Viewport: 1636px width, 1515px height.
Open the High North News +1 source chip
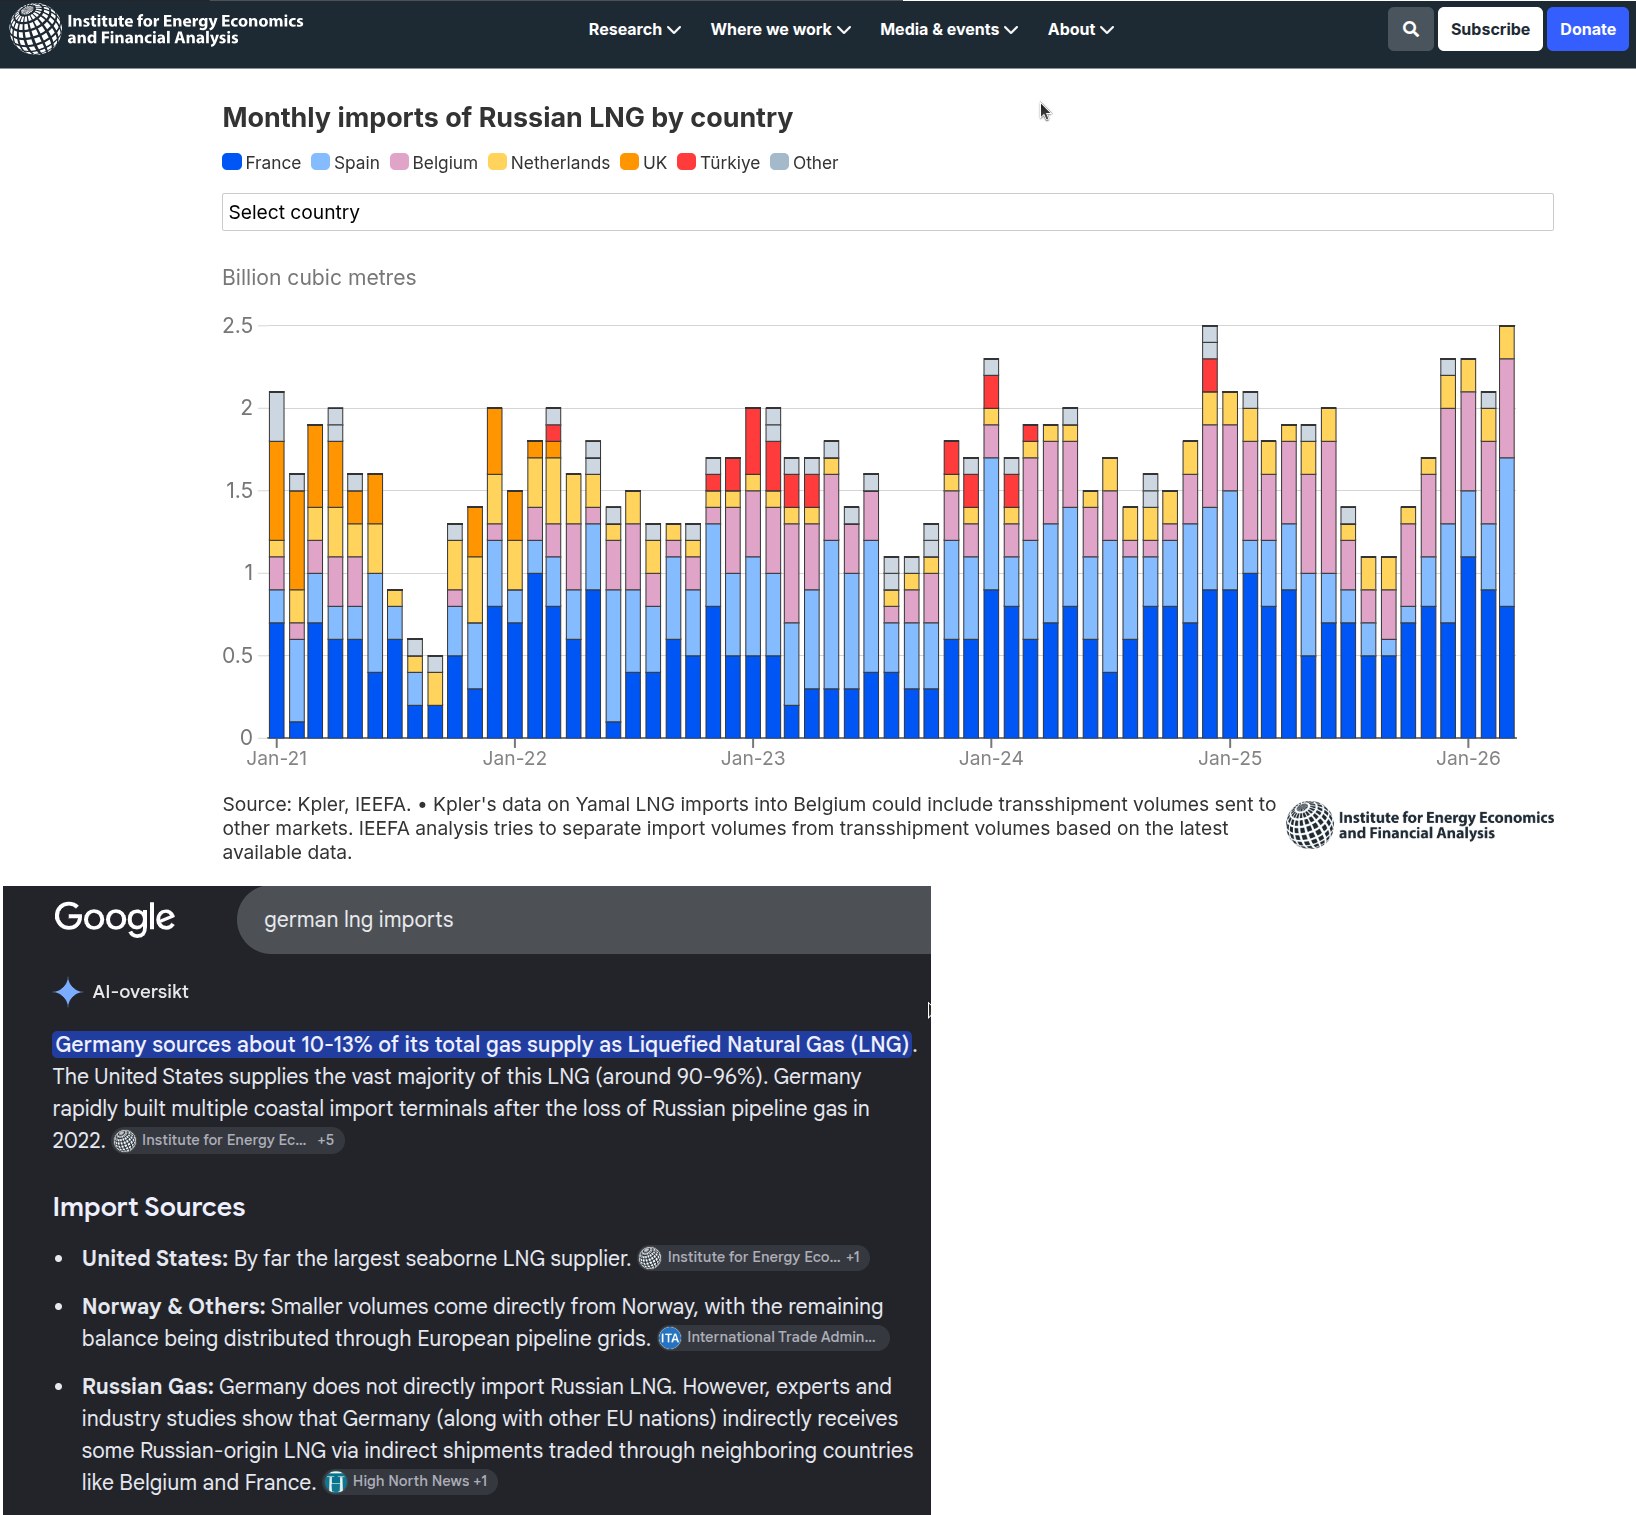coord(410,1482)
